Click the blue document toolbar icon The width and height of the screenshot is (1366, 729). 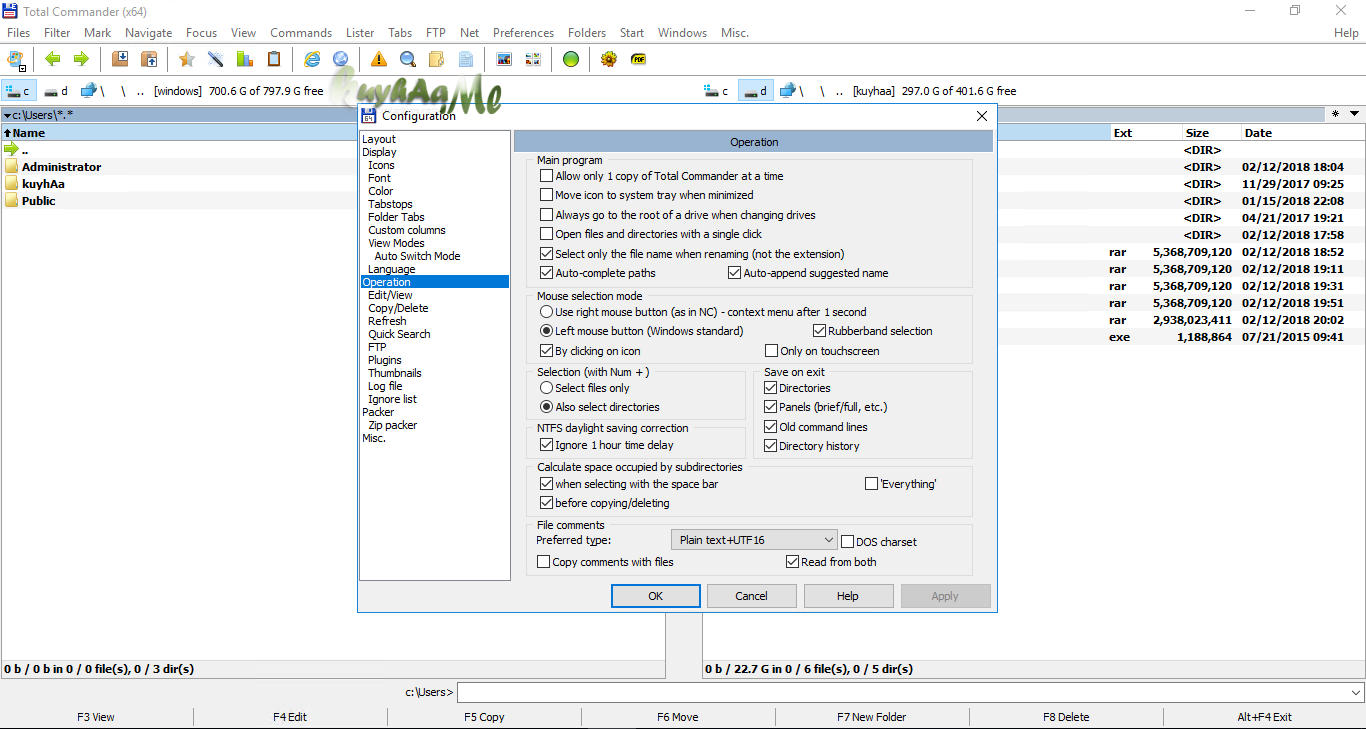465,59
